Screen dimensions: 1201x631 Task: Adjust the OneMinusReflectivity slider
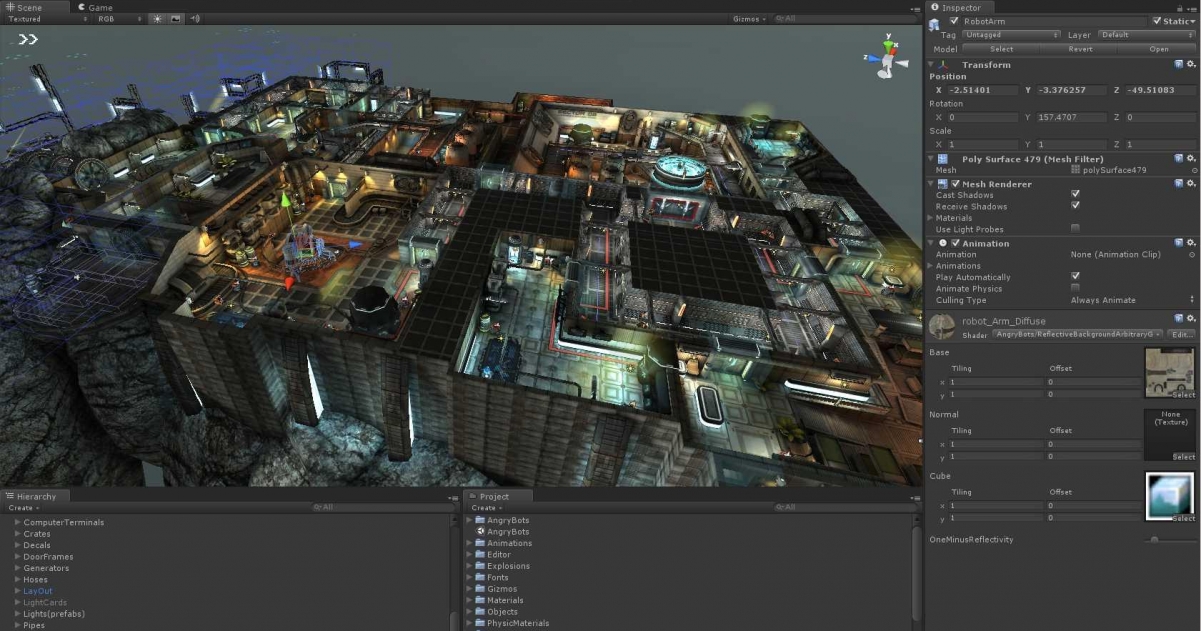(1154, 540)
